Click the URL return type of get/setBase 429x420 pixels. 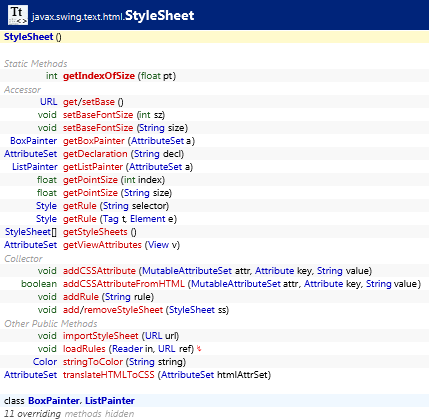coord(49,102)
